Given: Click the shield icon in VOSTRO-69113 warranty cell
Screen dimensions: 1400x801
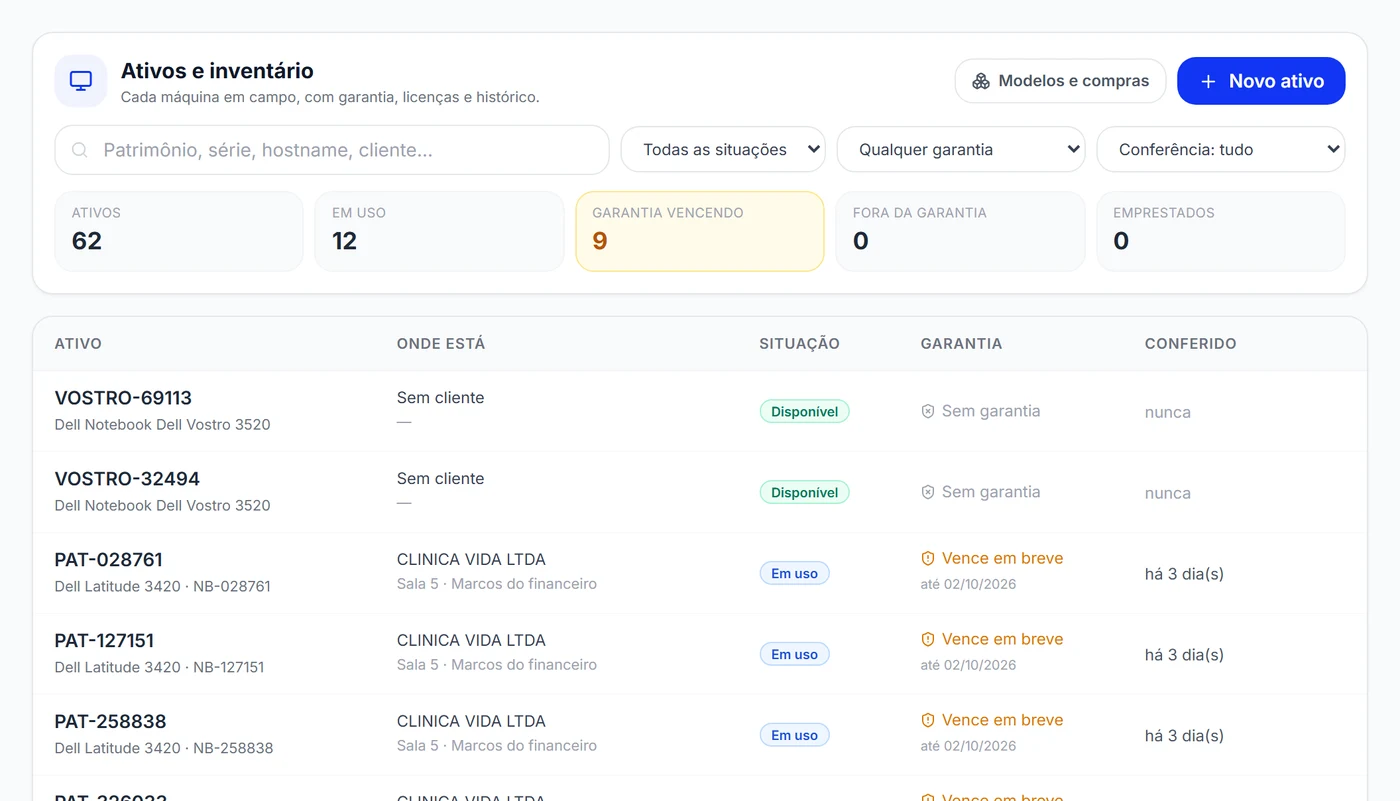Looking at the screenshot, I should point(928,411).
